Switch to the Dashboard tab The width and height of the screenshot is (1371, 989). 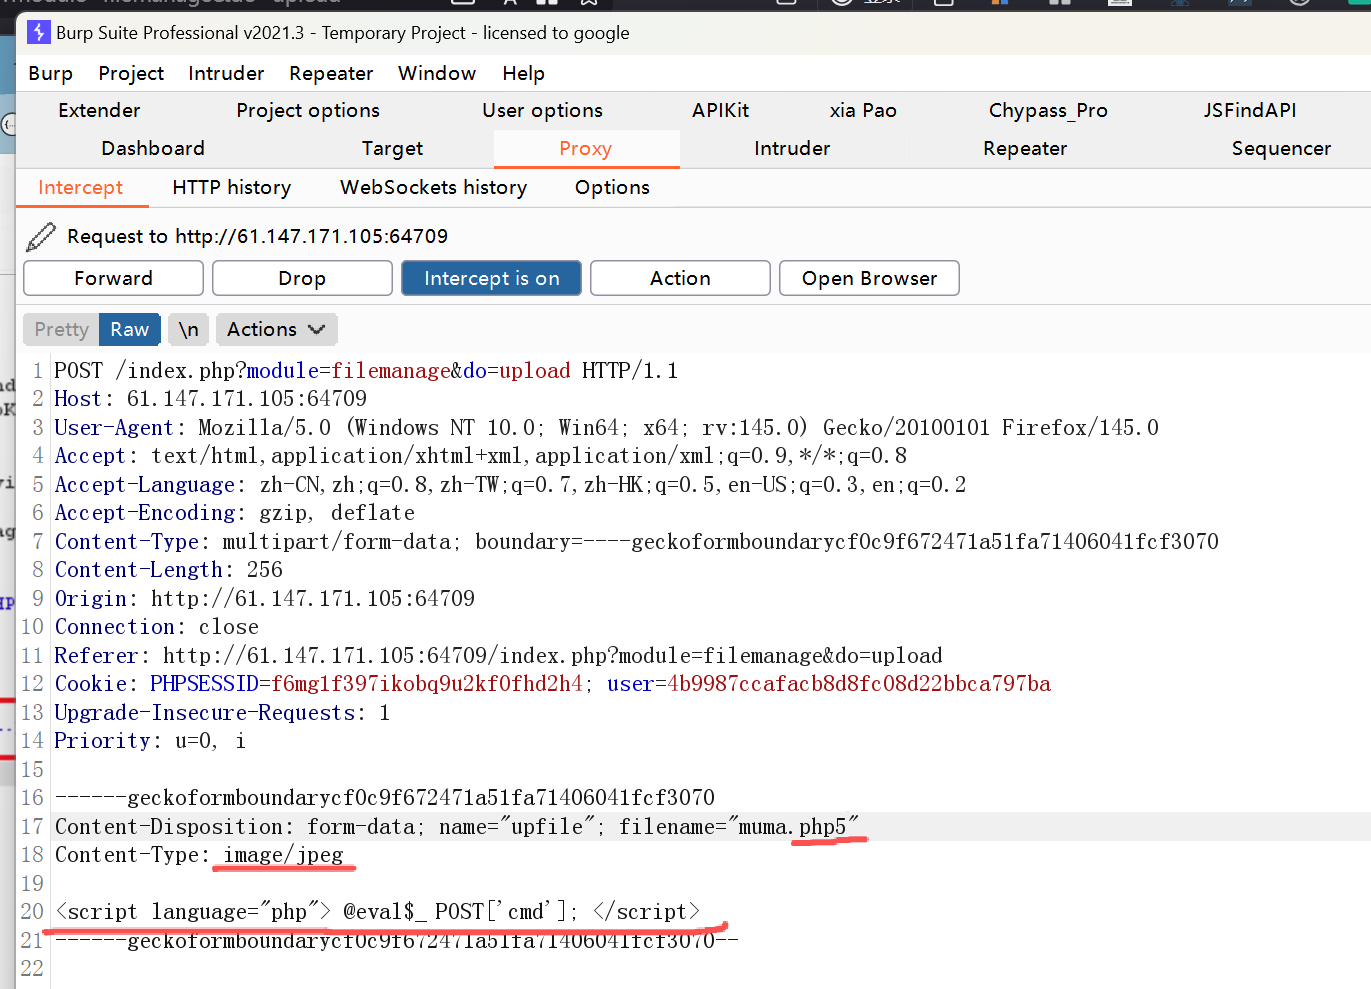pyautogui.click(x=153, y=148)
